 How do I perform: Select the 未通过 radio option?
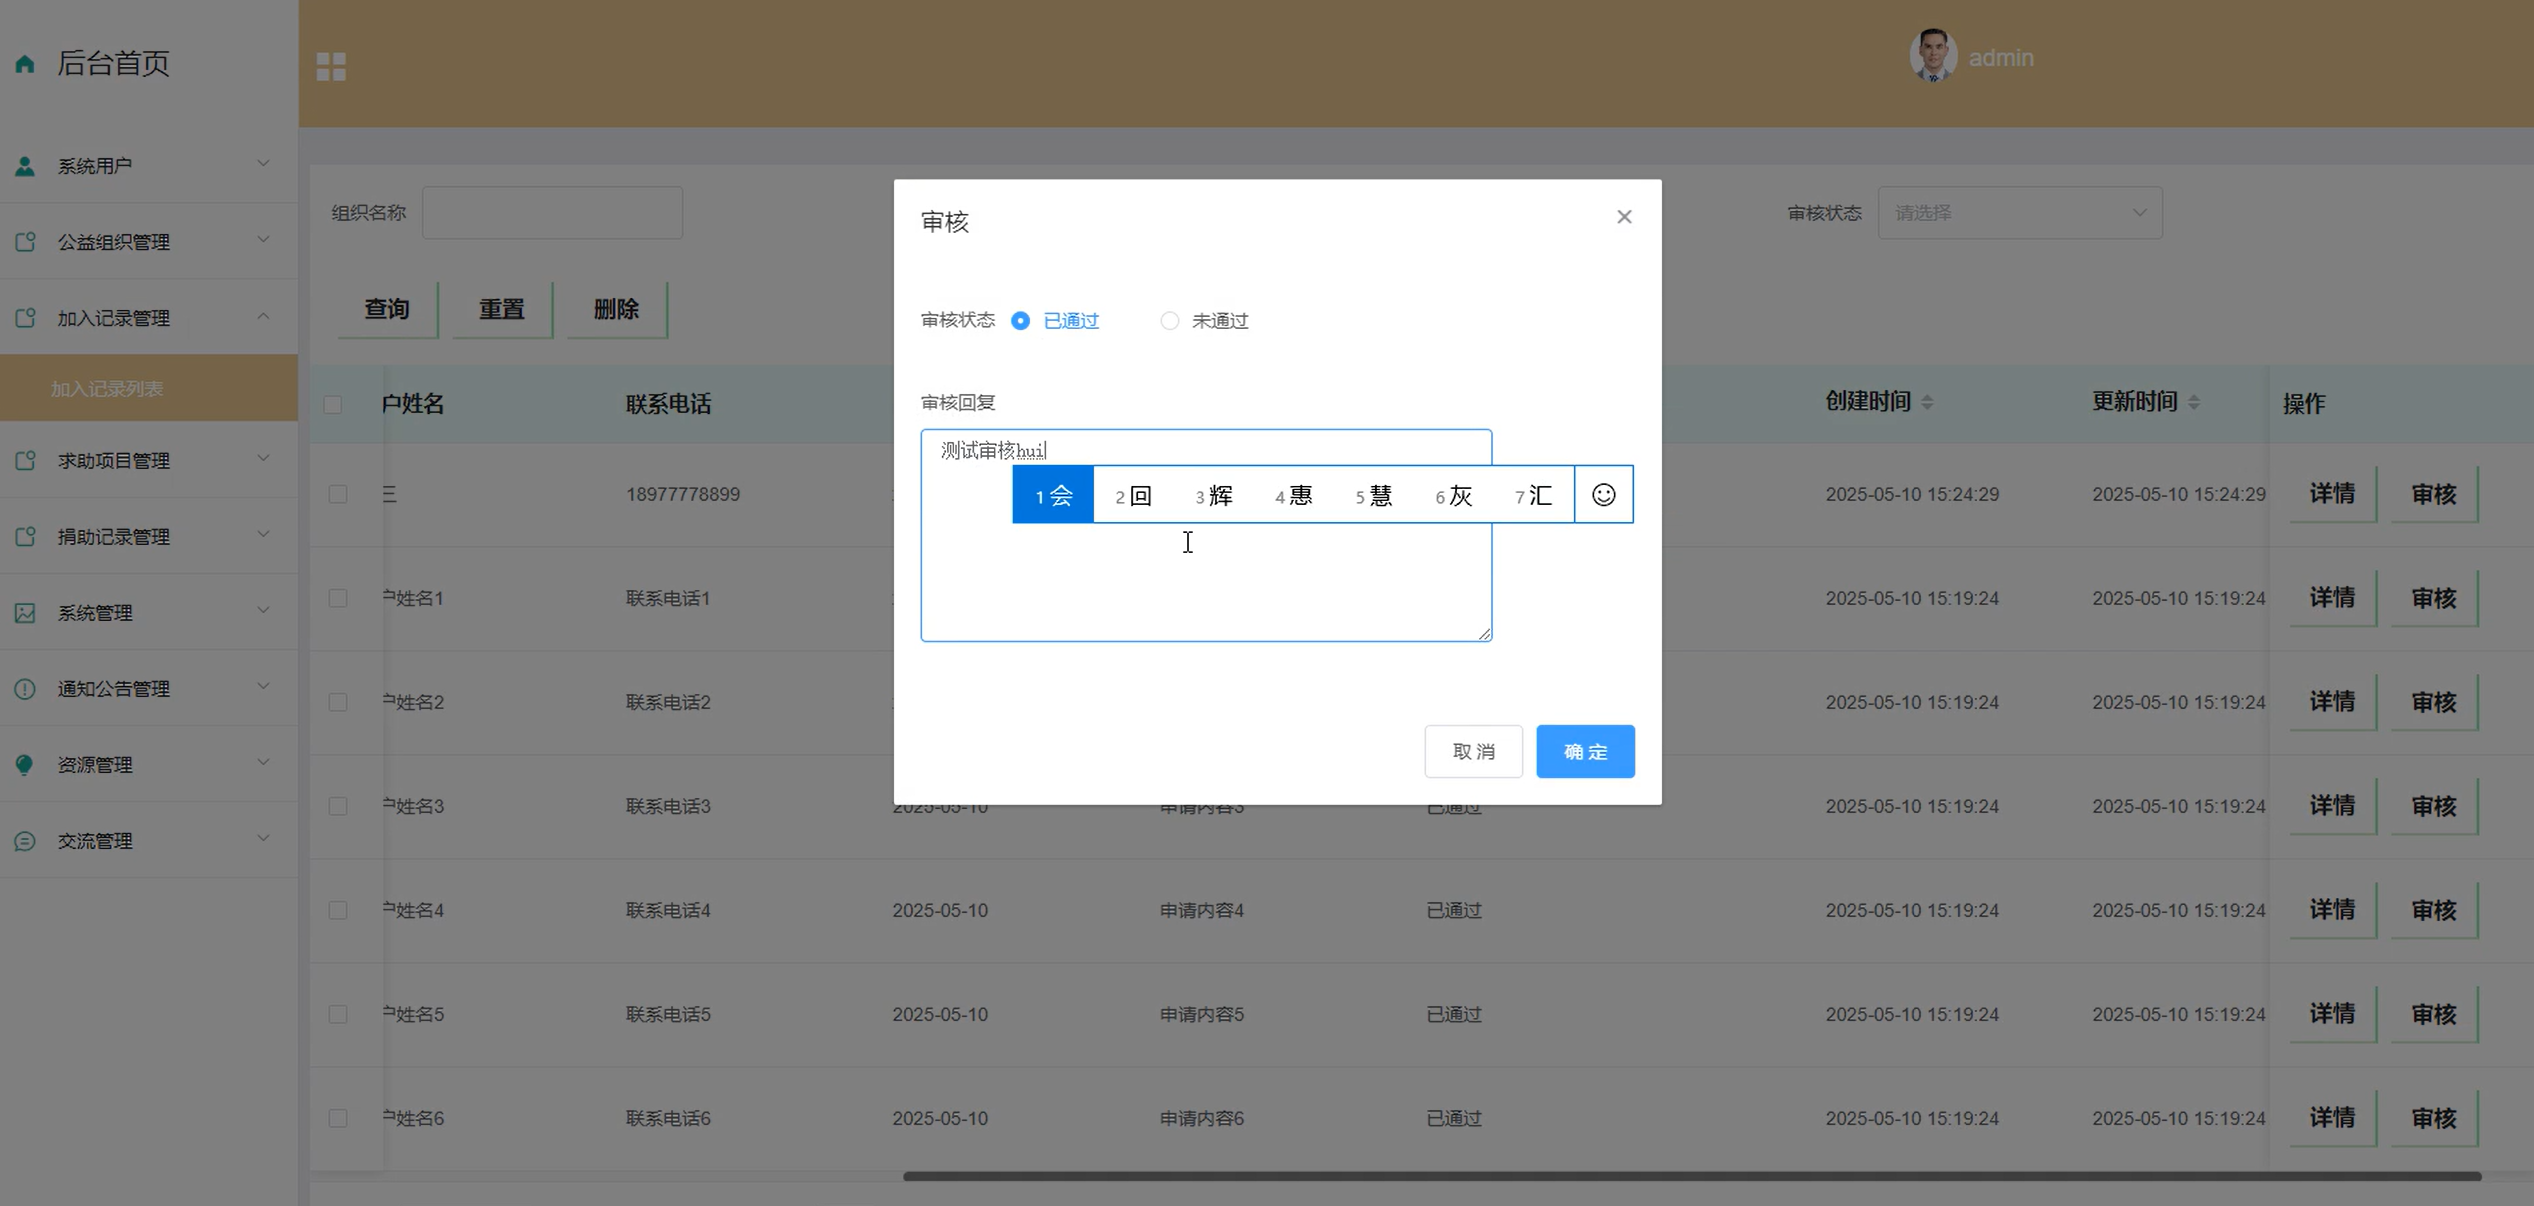click(x=1169, y=321)
